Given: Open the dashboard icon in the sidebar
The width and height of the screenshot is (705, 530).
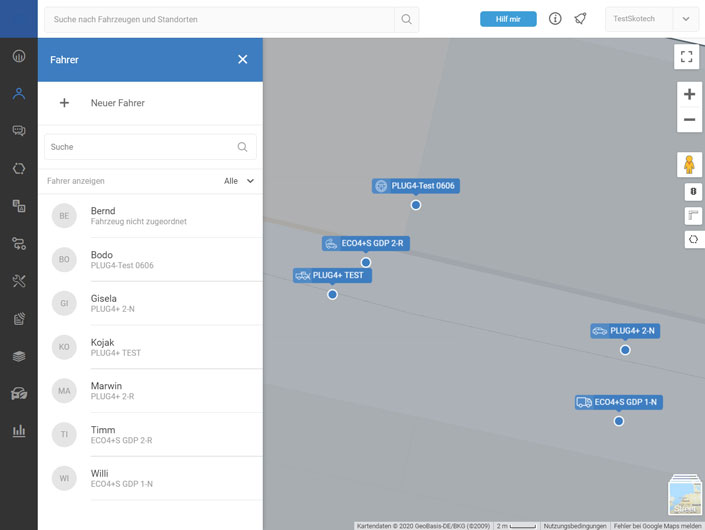Looking at the screenshot, I should pyautogui.click(x=18, y=56).
